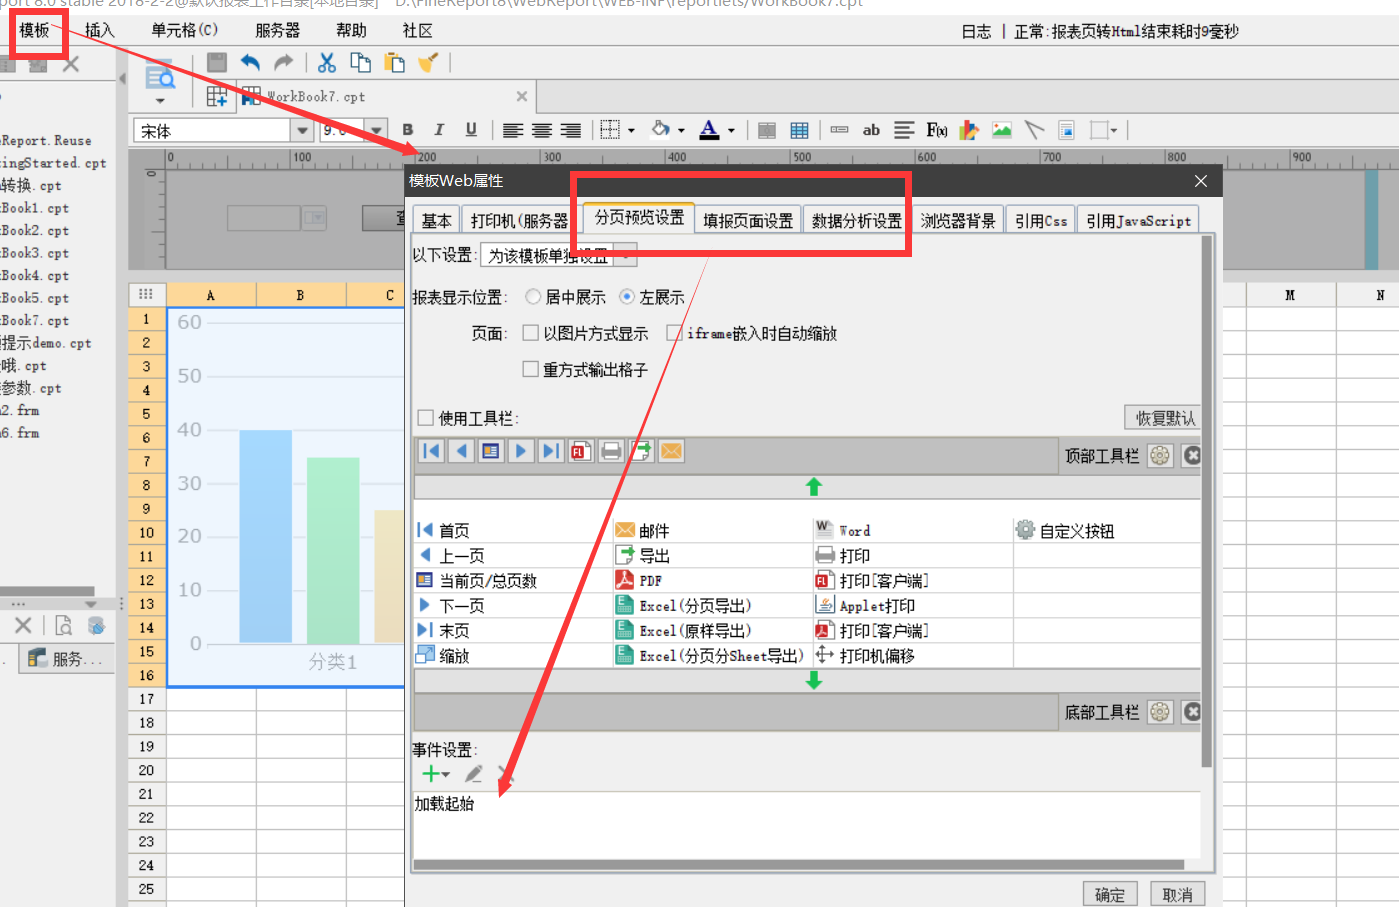Switch to the 数据分析设置 tab

[857, 221]
